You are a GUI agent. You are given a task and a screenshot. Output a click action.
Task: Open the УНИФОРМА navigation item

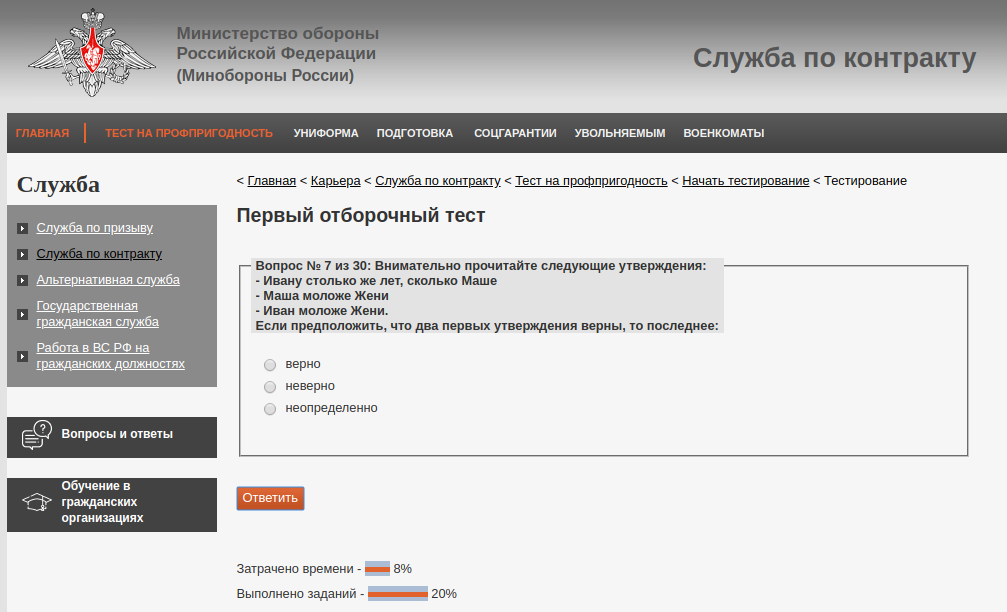tap(325, 133)
